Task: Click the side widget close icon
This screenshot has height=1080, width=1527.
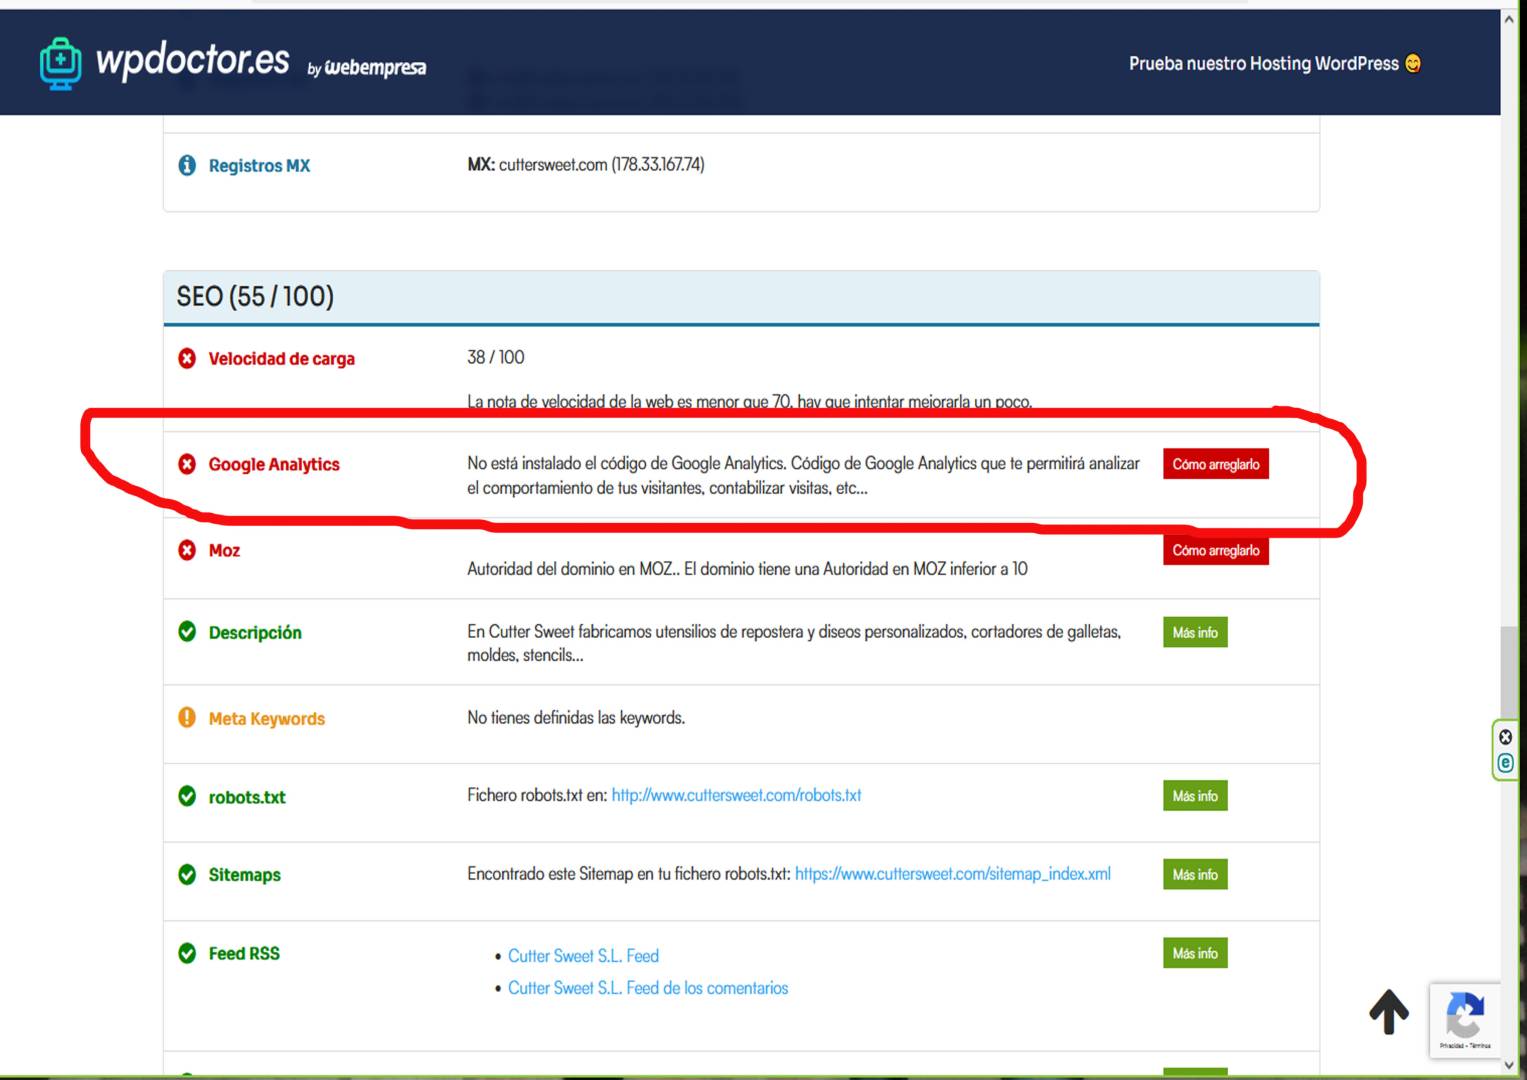Action: point(1505,737)
